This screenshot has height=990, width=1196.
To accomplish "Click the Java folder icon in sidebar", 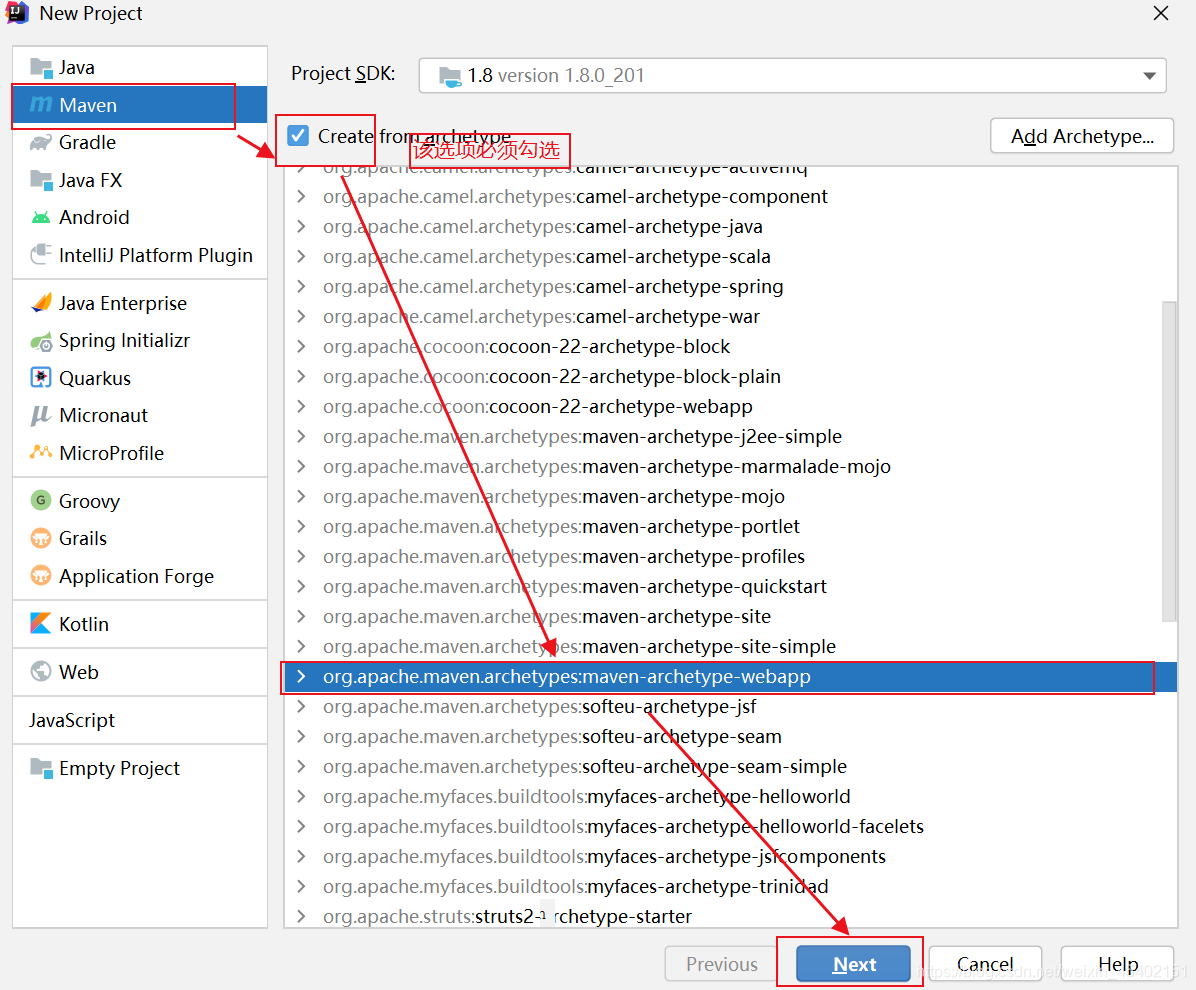I will point(40,67).
